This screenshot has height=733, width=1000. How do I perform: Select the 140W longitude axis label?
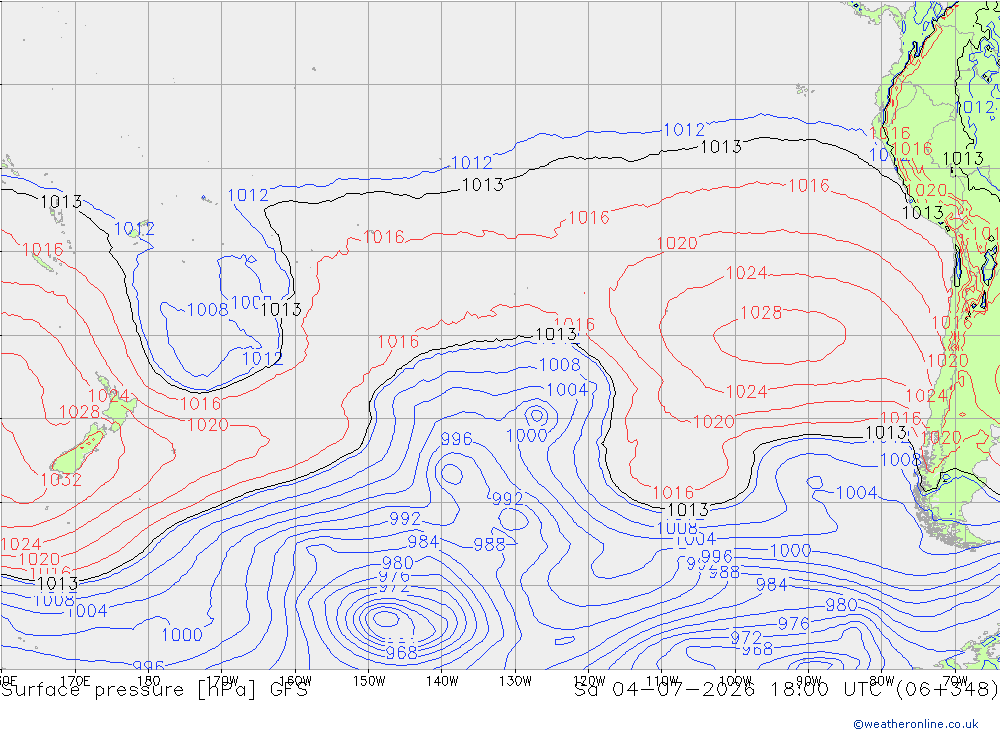(442, 681)
